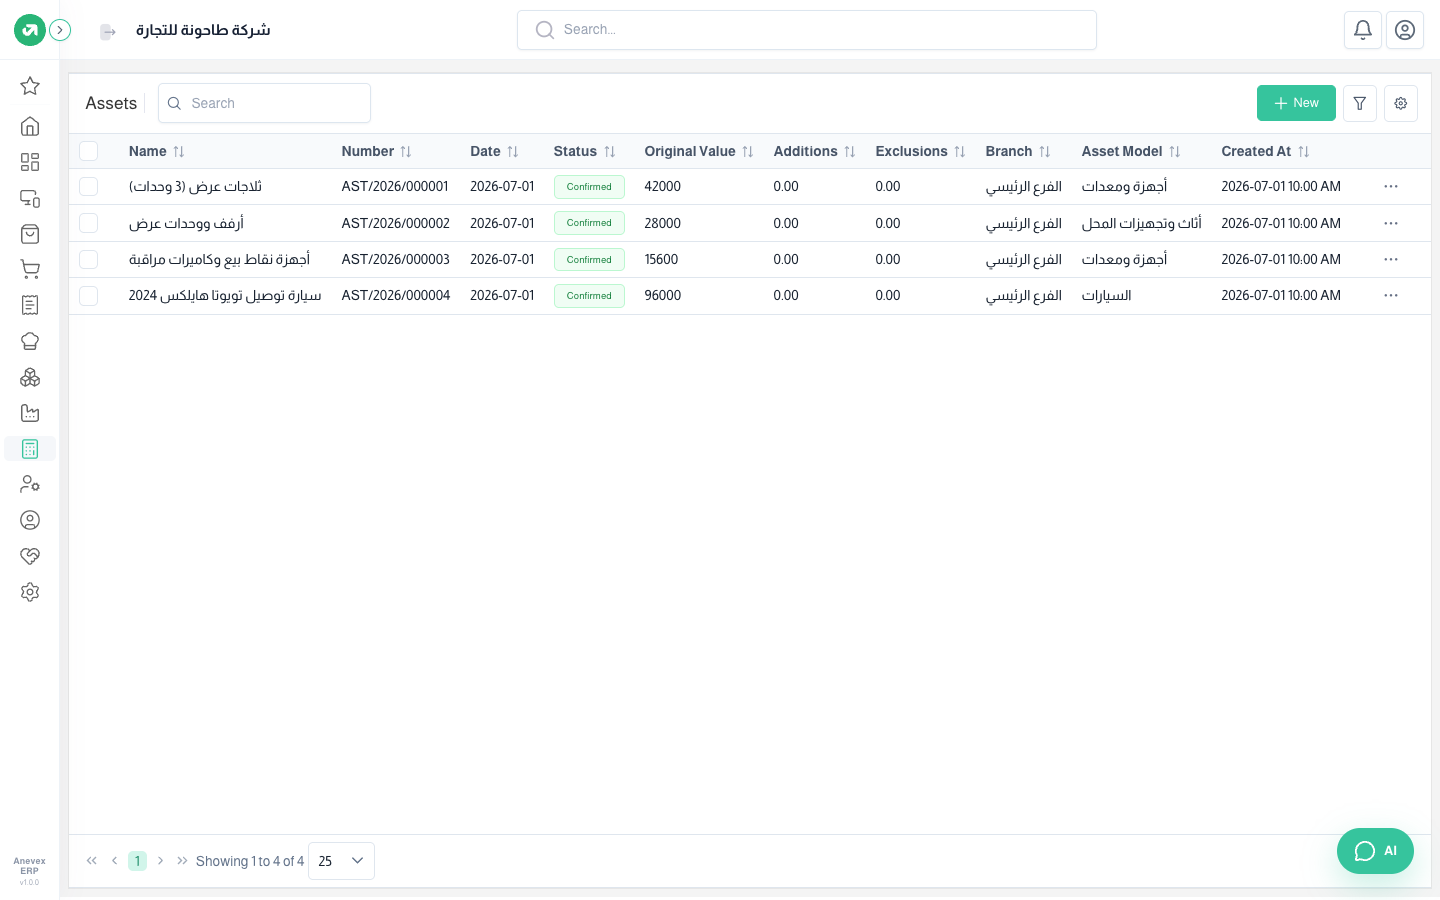Open the calculator accounting icon in sidebar

coord(30,449)
